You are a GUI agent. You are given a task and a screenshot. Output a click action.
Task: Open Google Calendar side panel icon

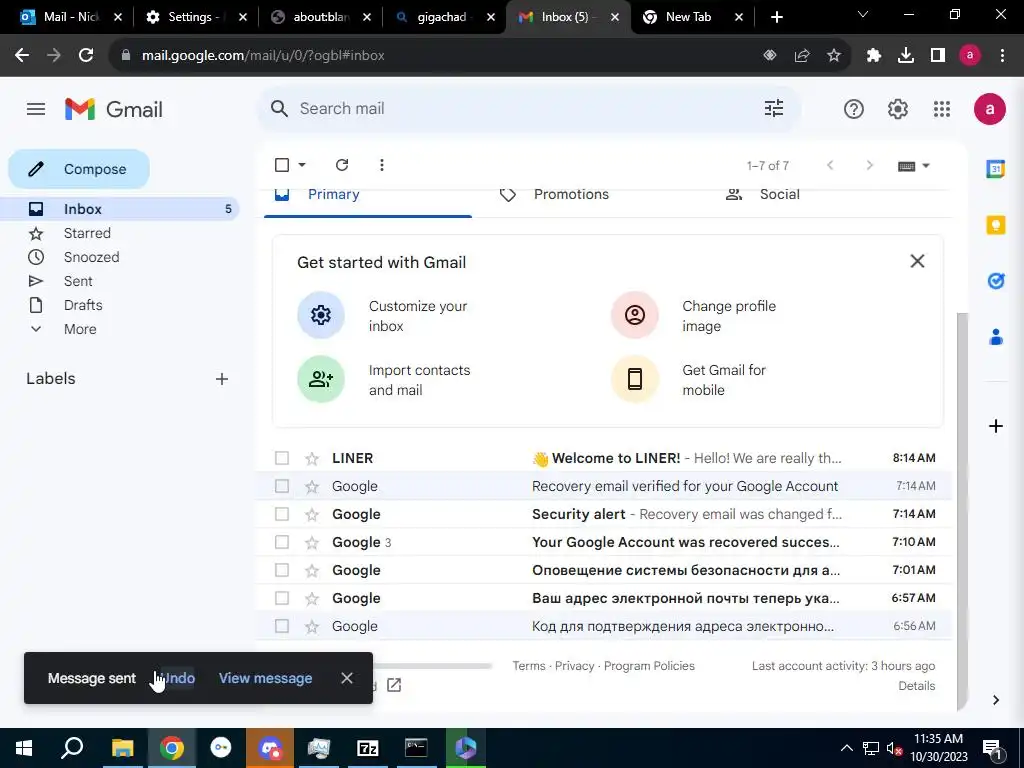(x=995, y=169)
